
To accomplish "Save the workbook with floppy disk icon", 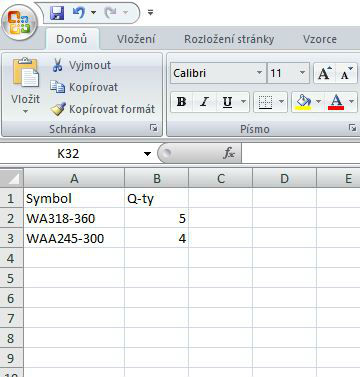I will pos(57,13).
